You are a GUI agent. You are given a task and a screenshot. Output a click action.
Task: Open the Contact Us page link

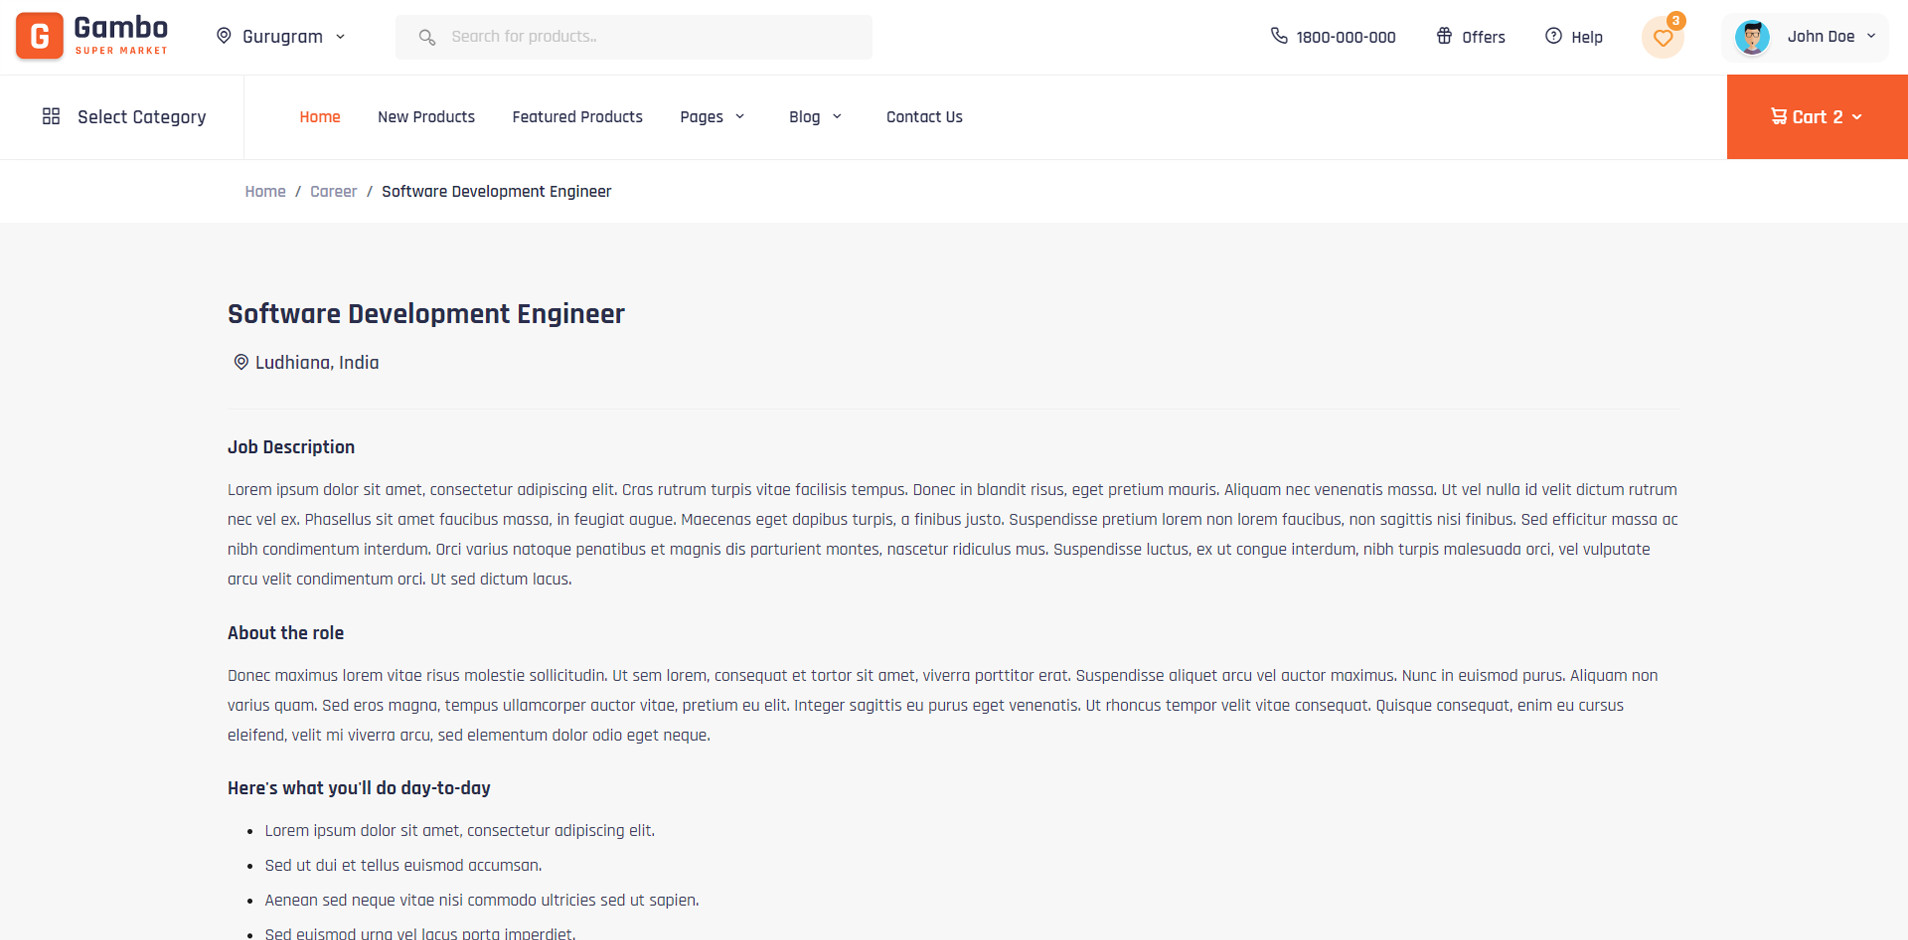(x=924, y=117)
